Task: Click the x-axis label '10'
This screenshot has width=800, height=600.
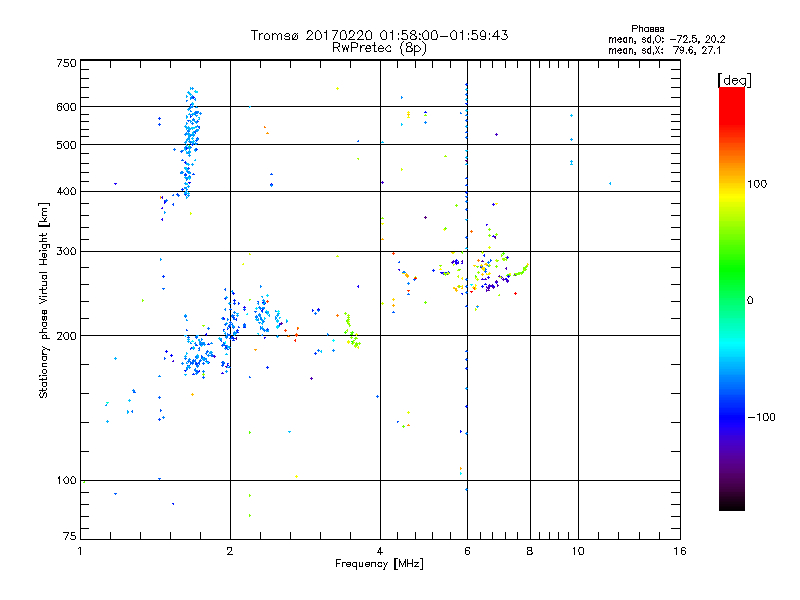Action: (x=578, y=551)
